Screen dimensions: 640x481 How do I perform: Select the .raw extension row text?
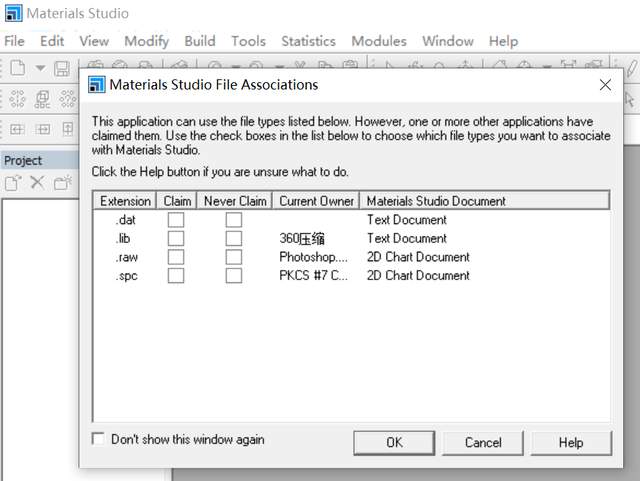coord(127,257)
